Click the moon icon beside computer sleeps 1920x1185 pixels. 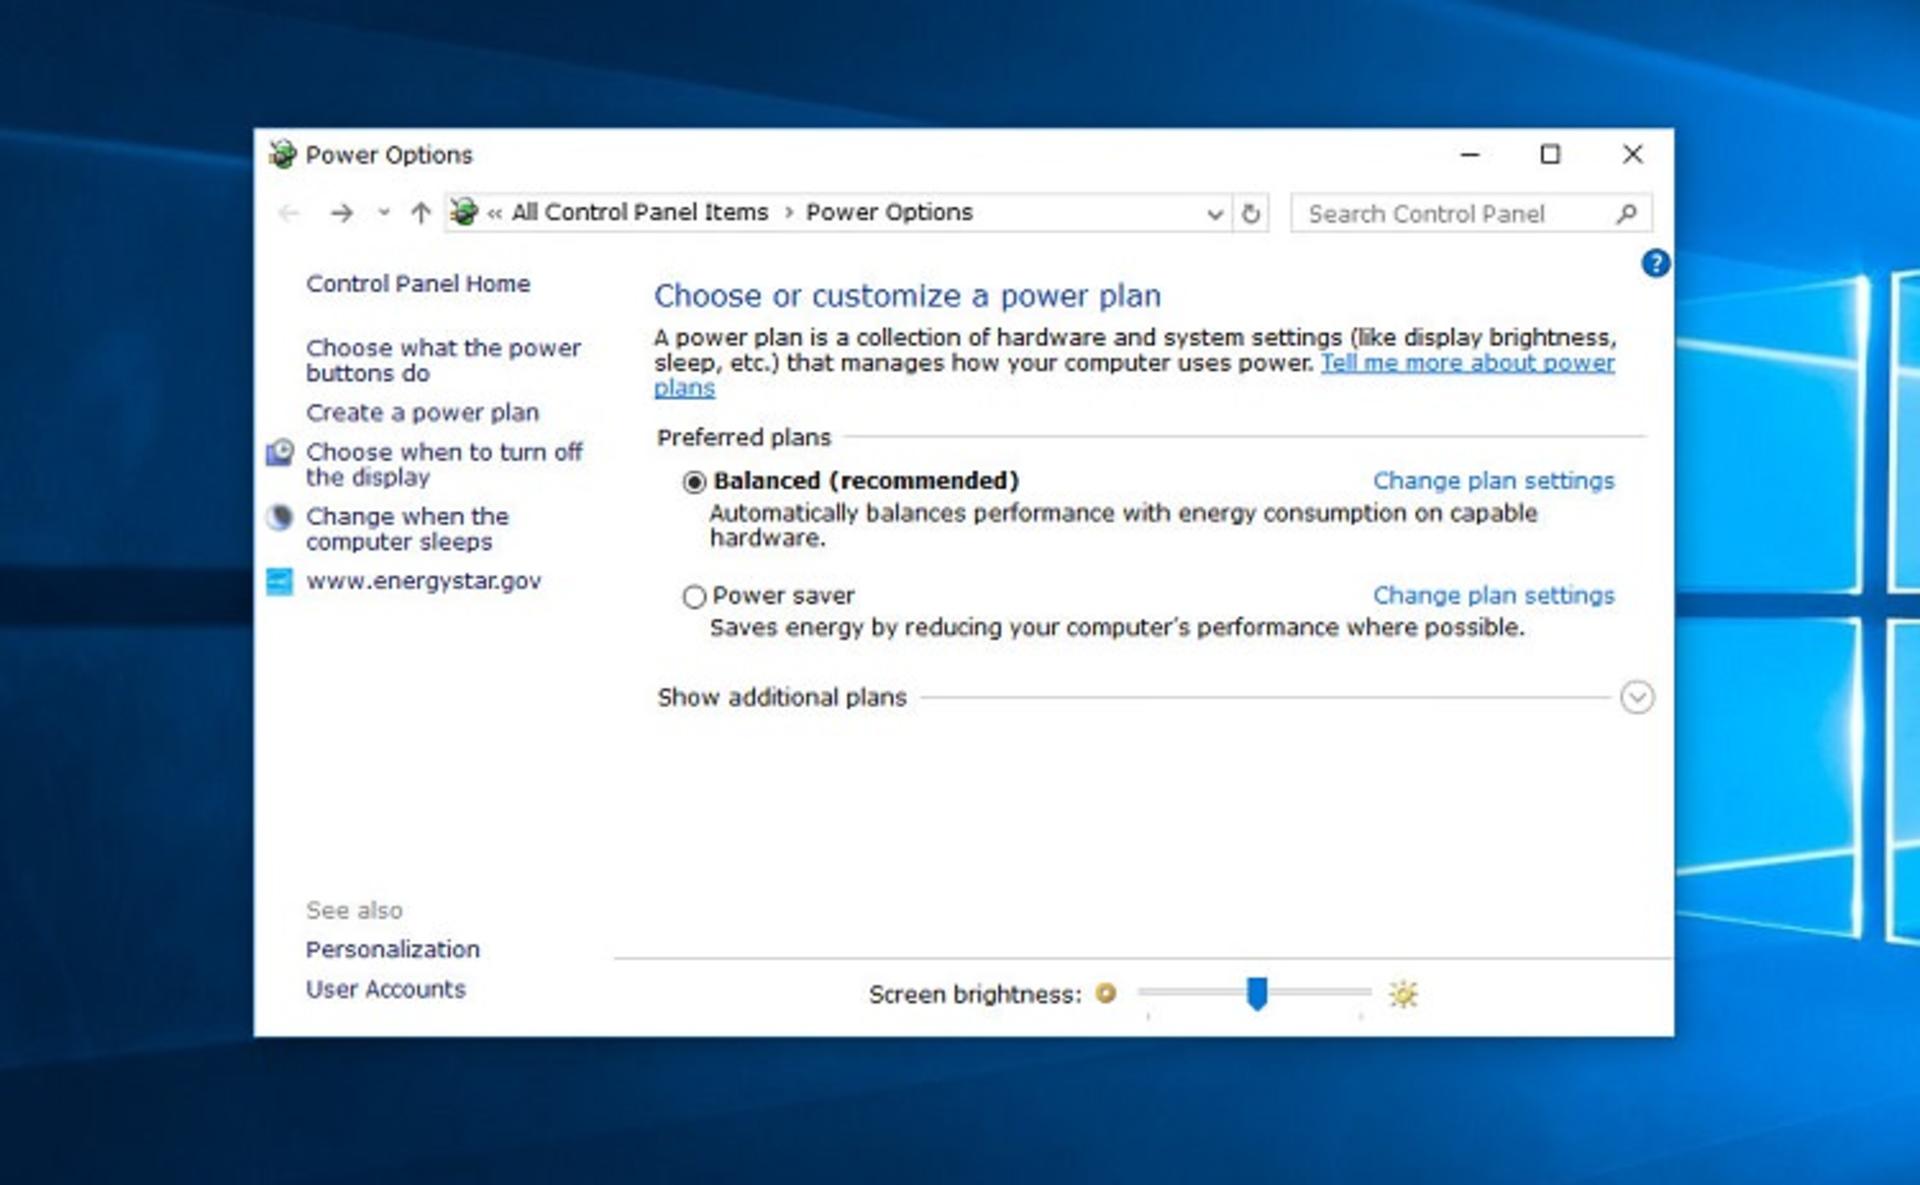(x=280, y=517)
